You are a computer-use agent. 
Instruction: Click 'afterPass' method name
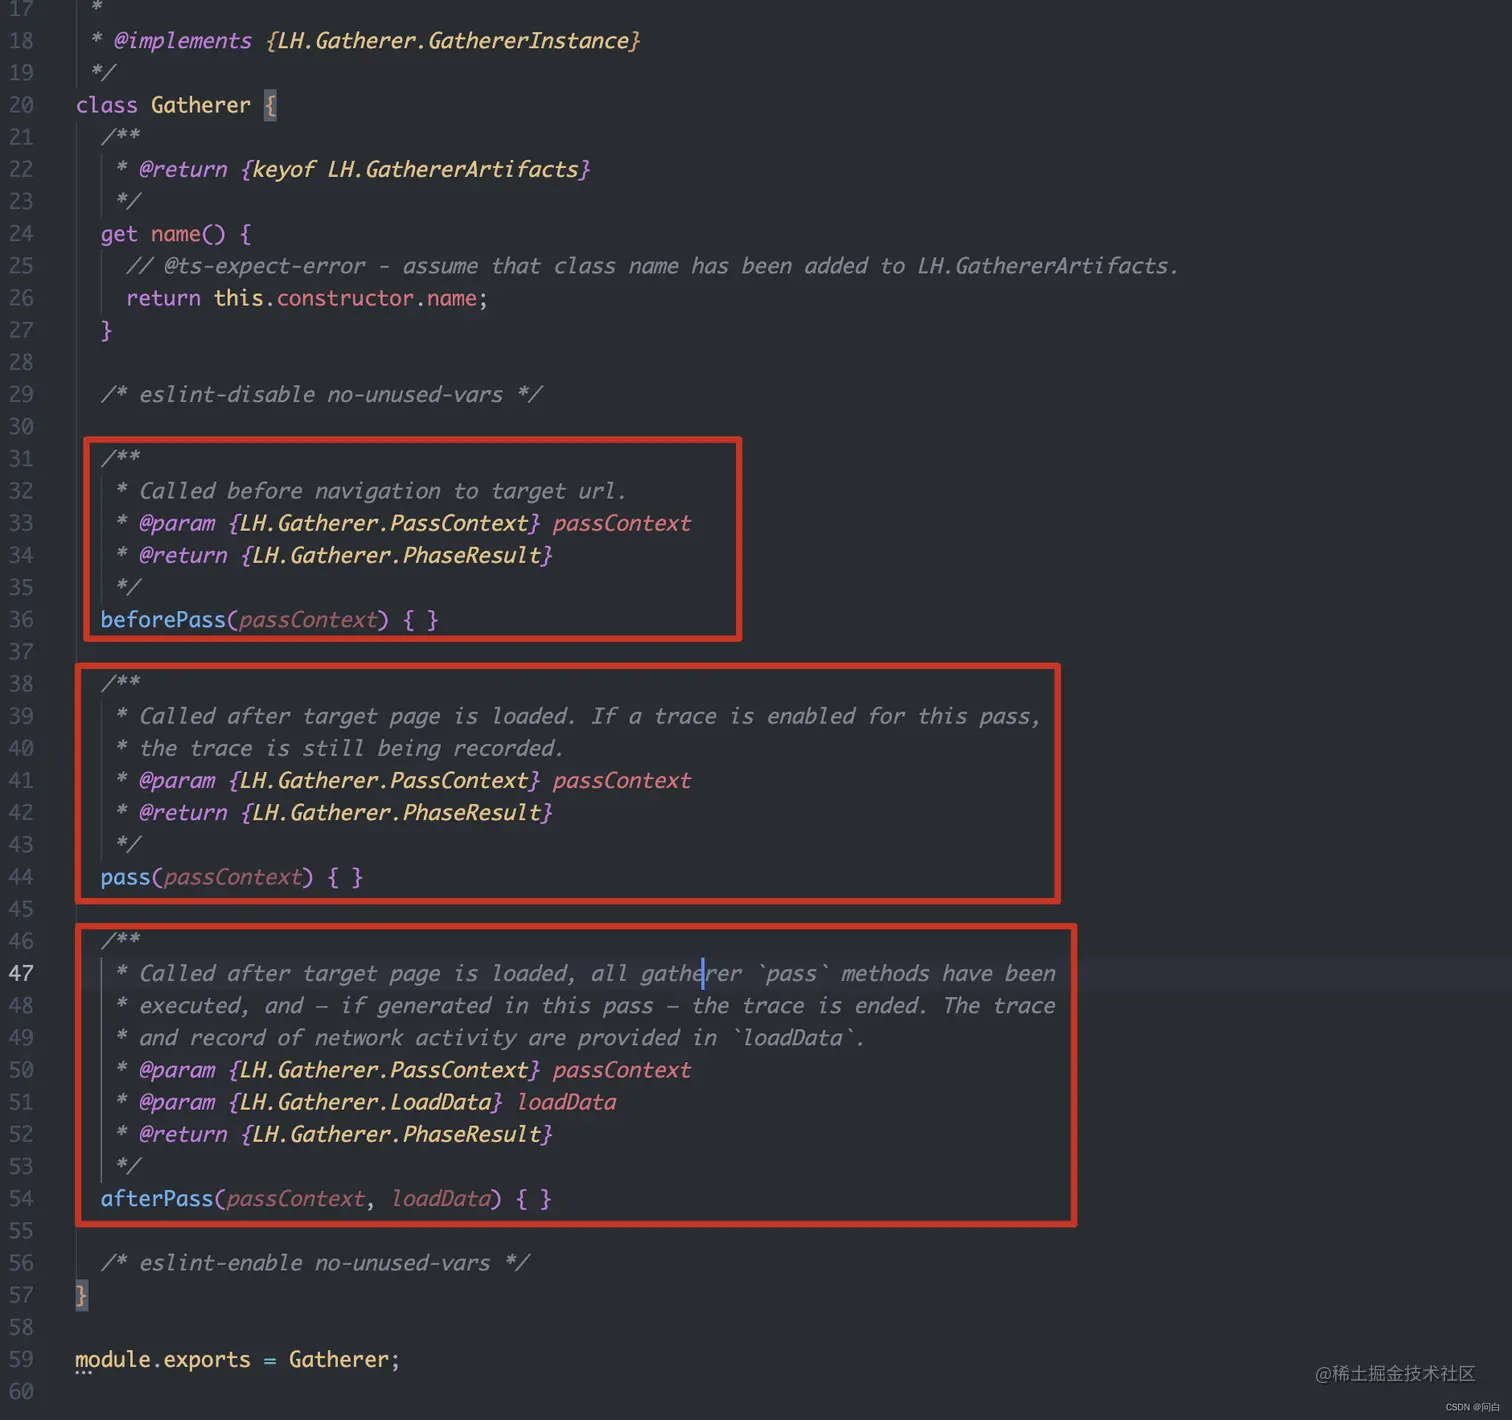pos(157,1199)
